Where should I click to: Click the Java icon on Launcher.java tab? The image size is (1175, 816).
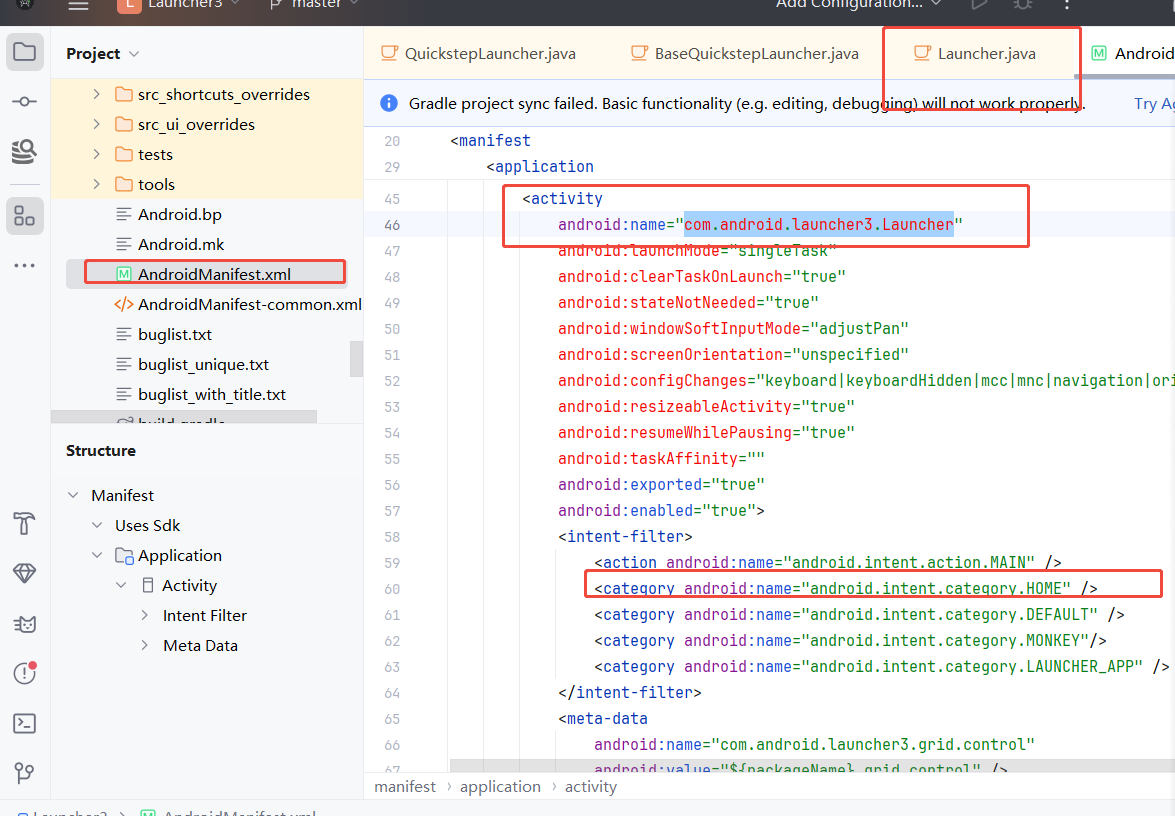point(922,52)
